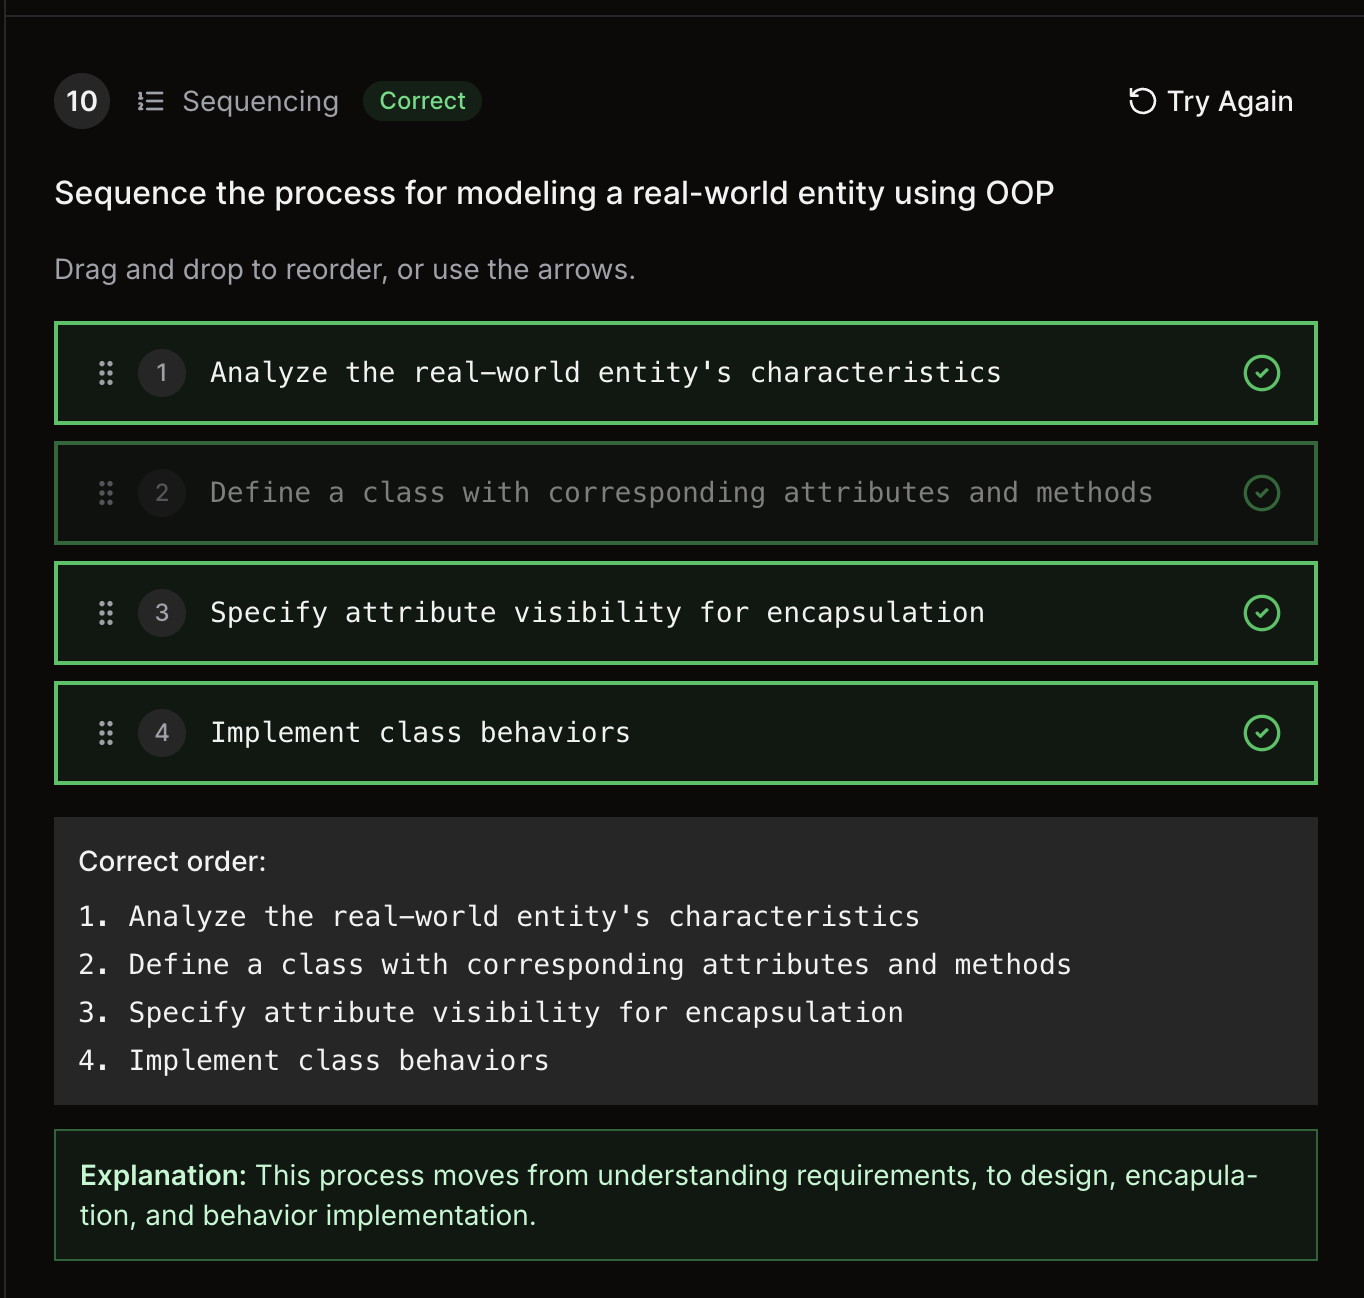
Task: Click the checkmark on Define a class row
Action: click(1261, 493)
